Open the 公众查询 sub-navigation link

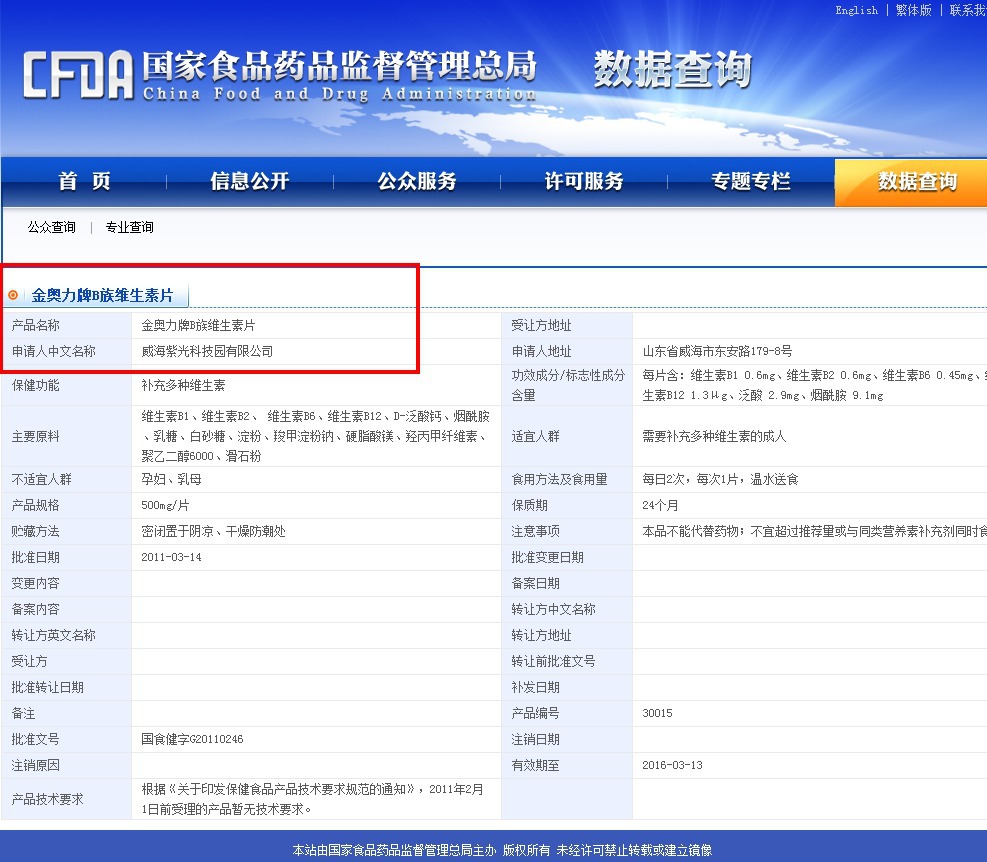coord(52,227)
